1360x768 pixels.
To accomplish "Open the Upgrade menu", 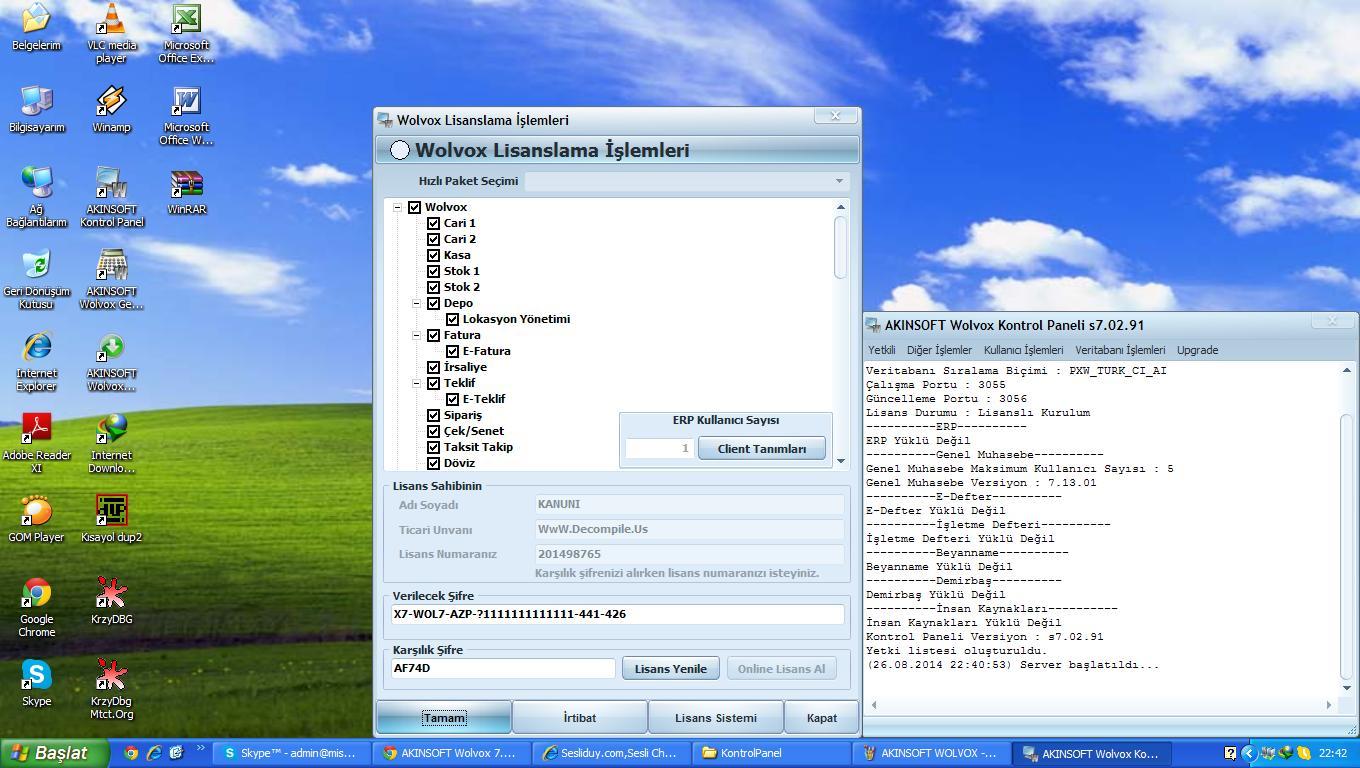I will tap(1197, 350).
